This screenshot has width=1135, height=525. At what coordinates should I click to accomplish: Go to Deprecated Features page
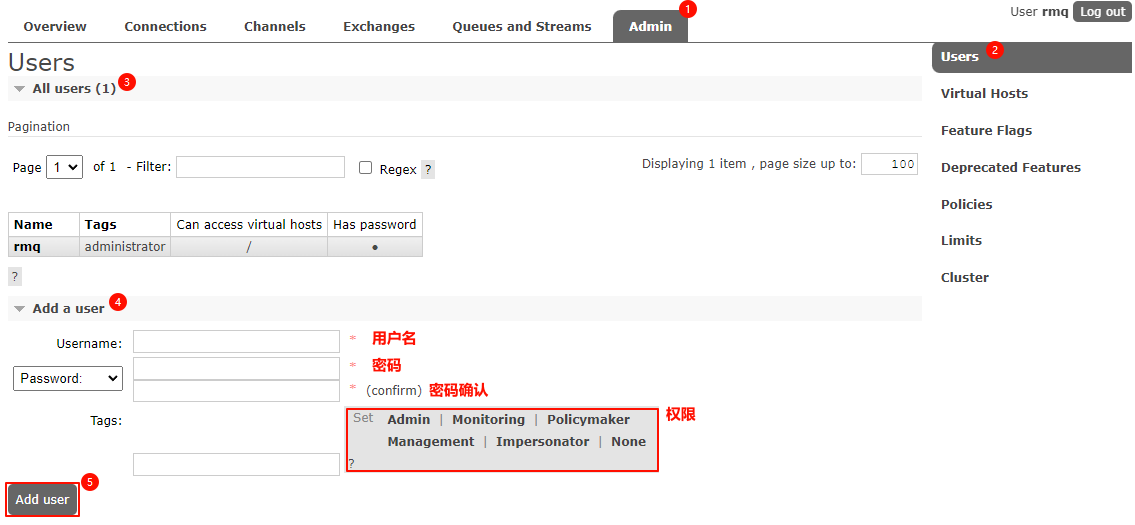[x=1010, y=167]
